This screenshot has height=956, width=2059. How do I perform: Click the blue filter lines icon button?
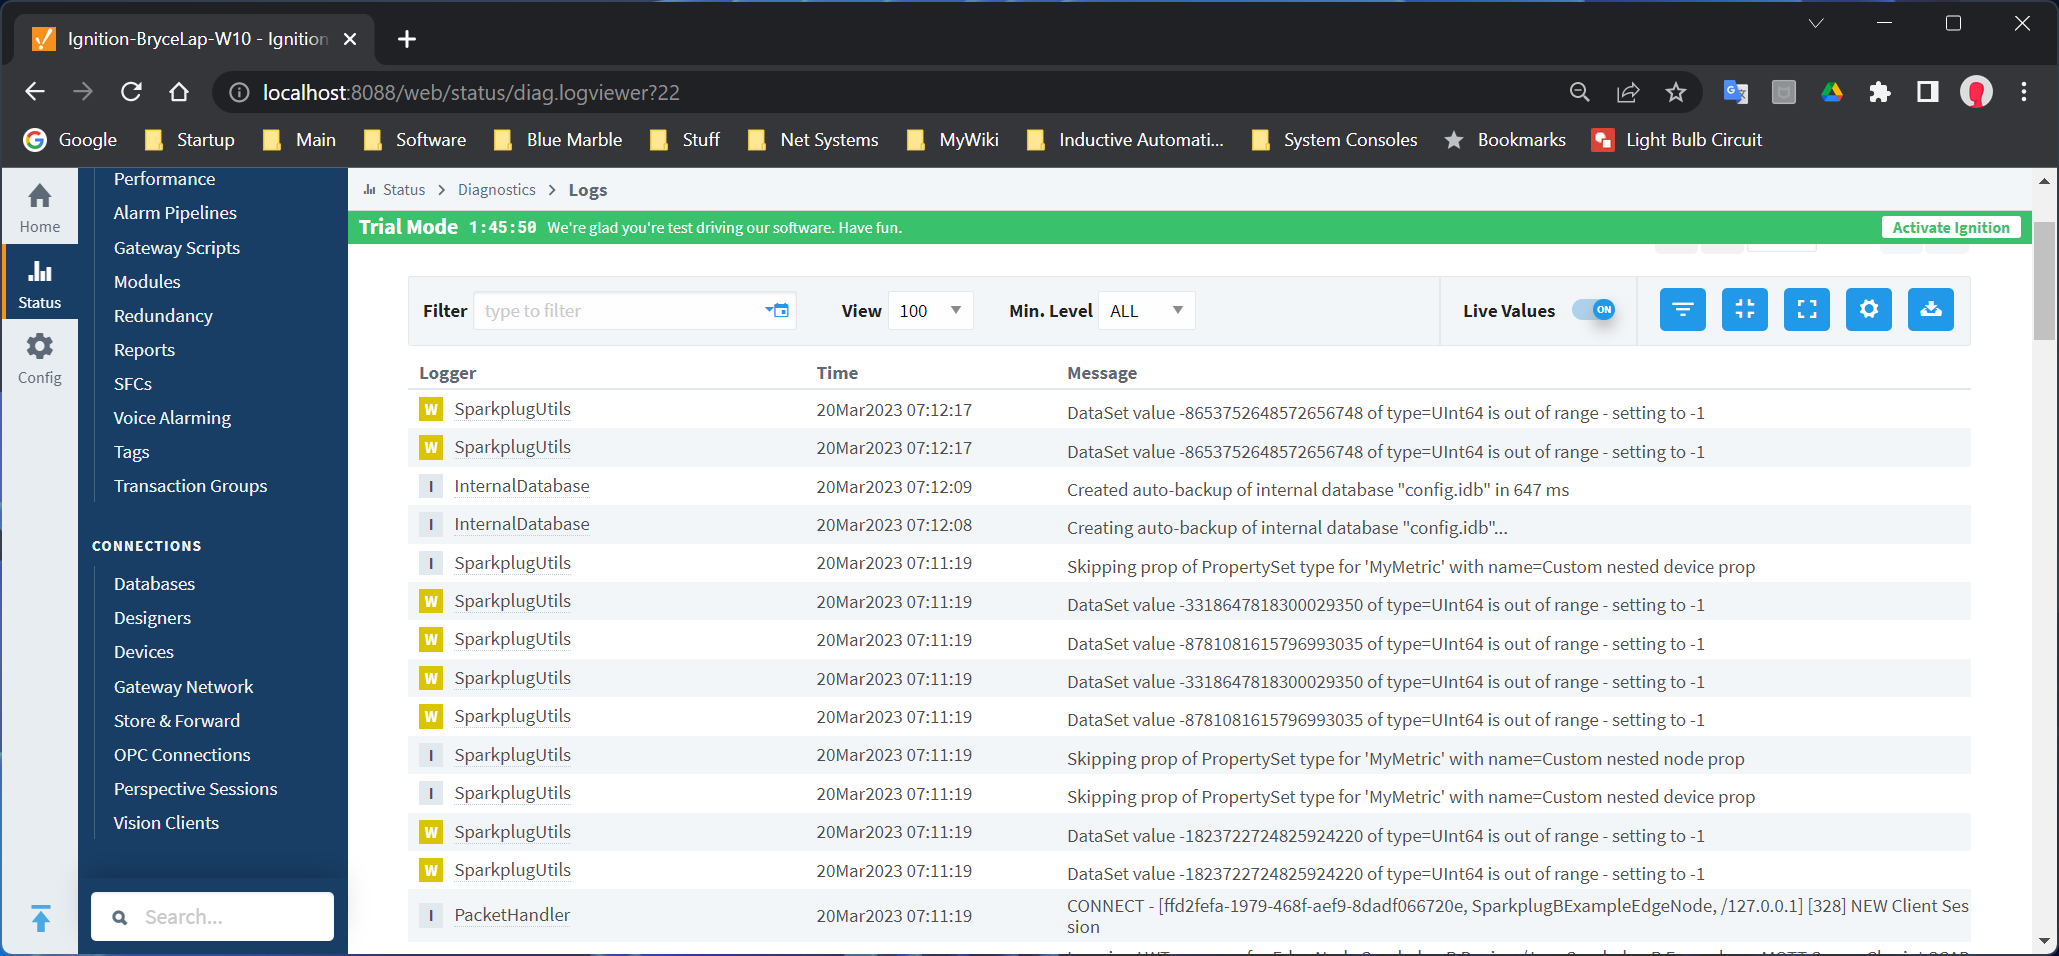[1682, 310]
